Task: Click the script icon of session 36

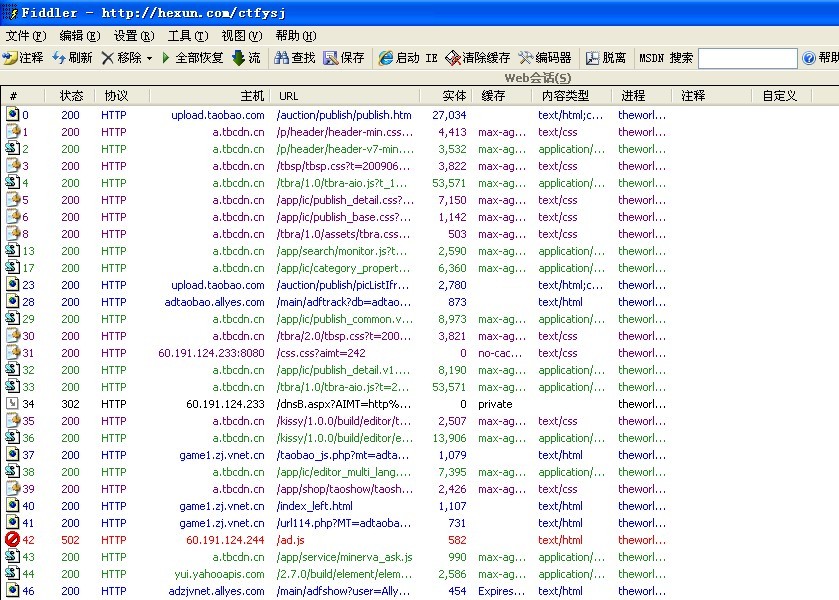Action: pos(12,437)
